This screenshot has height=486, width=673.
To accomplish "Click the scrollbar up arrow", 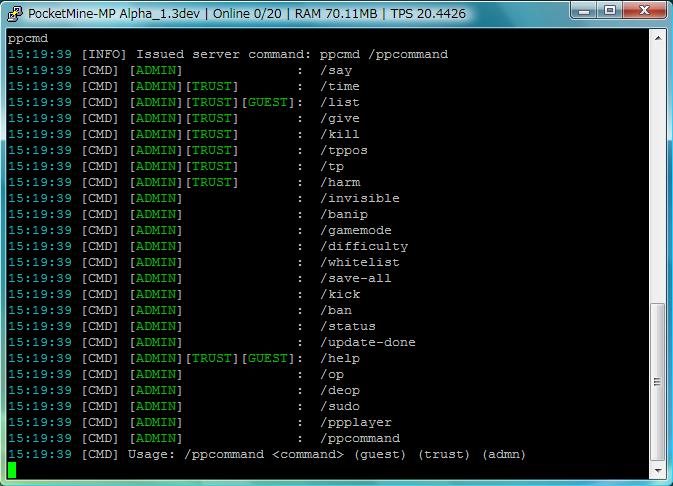I will pyautogui.click(x=658, y=37).
